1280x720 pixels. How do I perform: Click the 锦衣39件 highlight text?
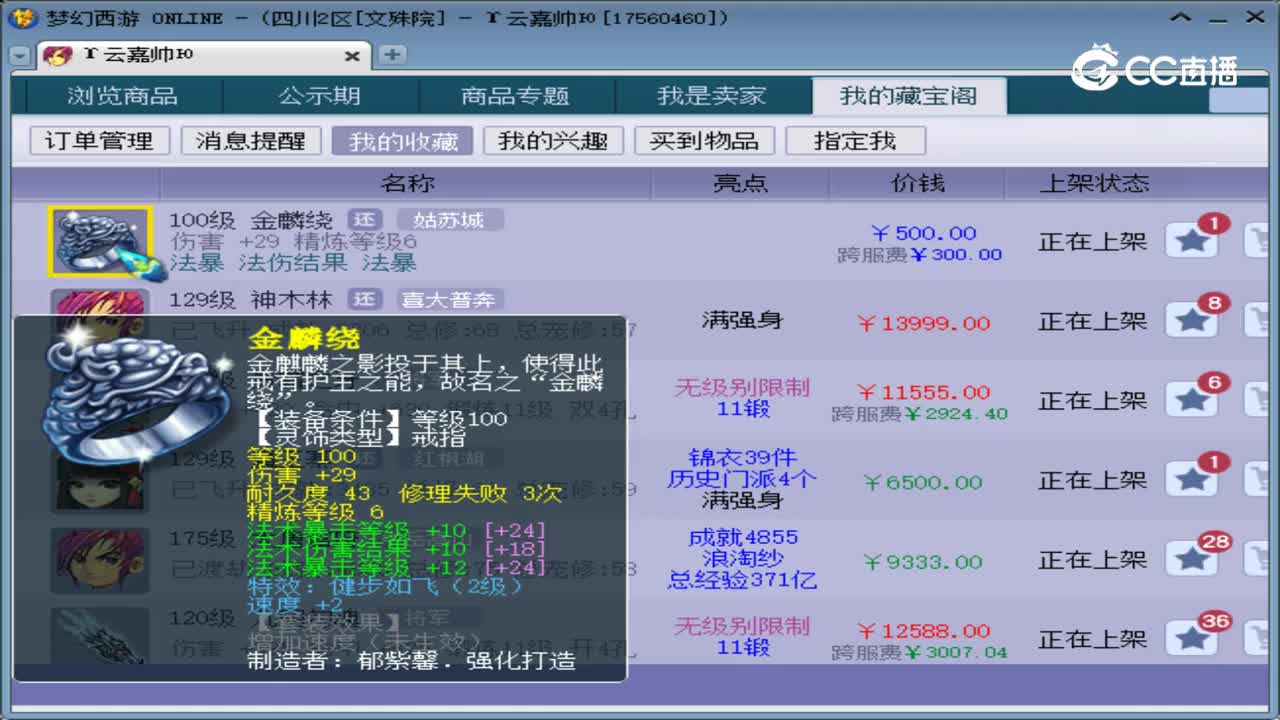click(x=742, y=458)
